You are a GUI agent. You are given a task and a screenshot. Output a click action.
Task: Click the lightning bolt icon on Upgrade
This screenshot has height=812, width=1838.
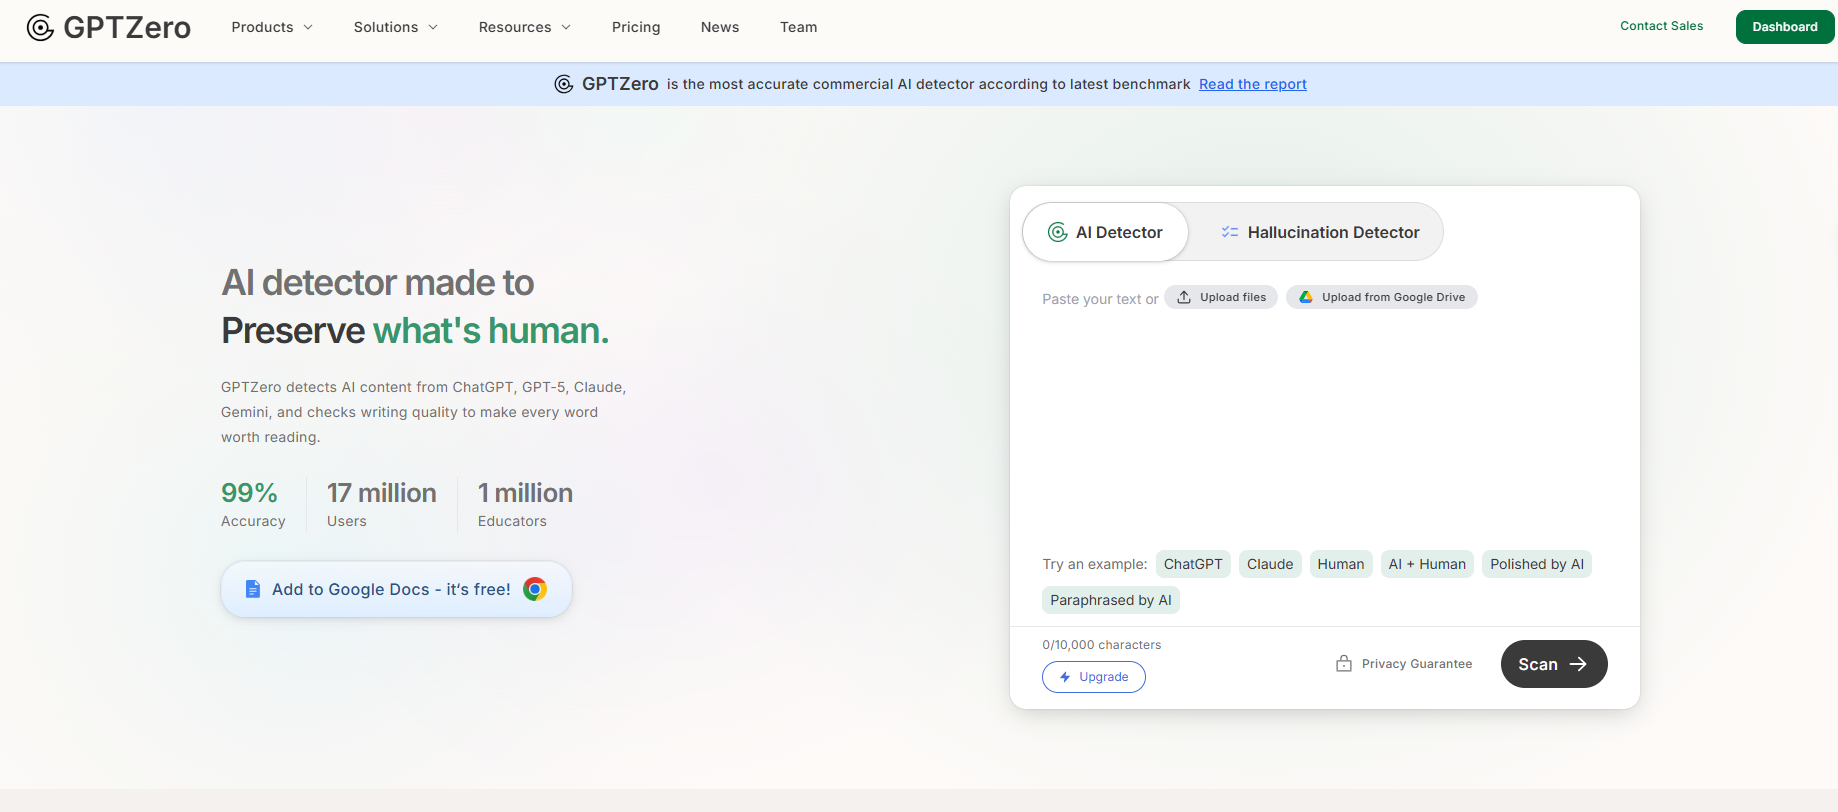click(x=1065, y=677)
